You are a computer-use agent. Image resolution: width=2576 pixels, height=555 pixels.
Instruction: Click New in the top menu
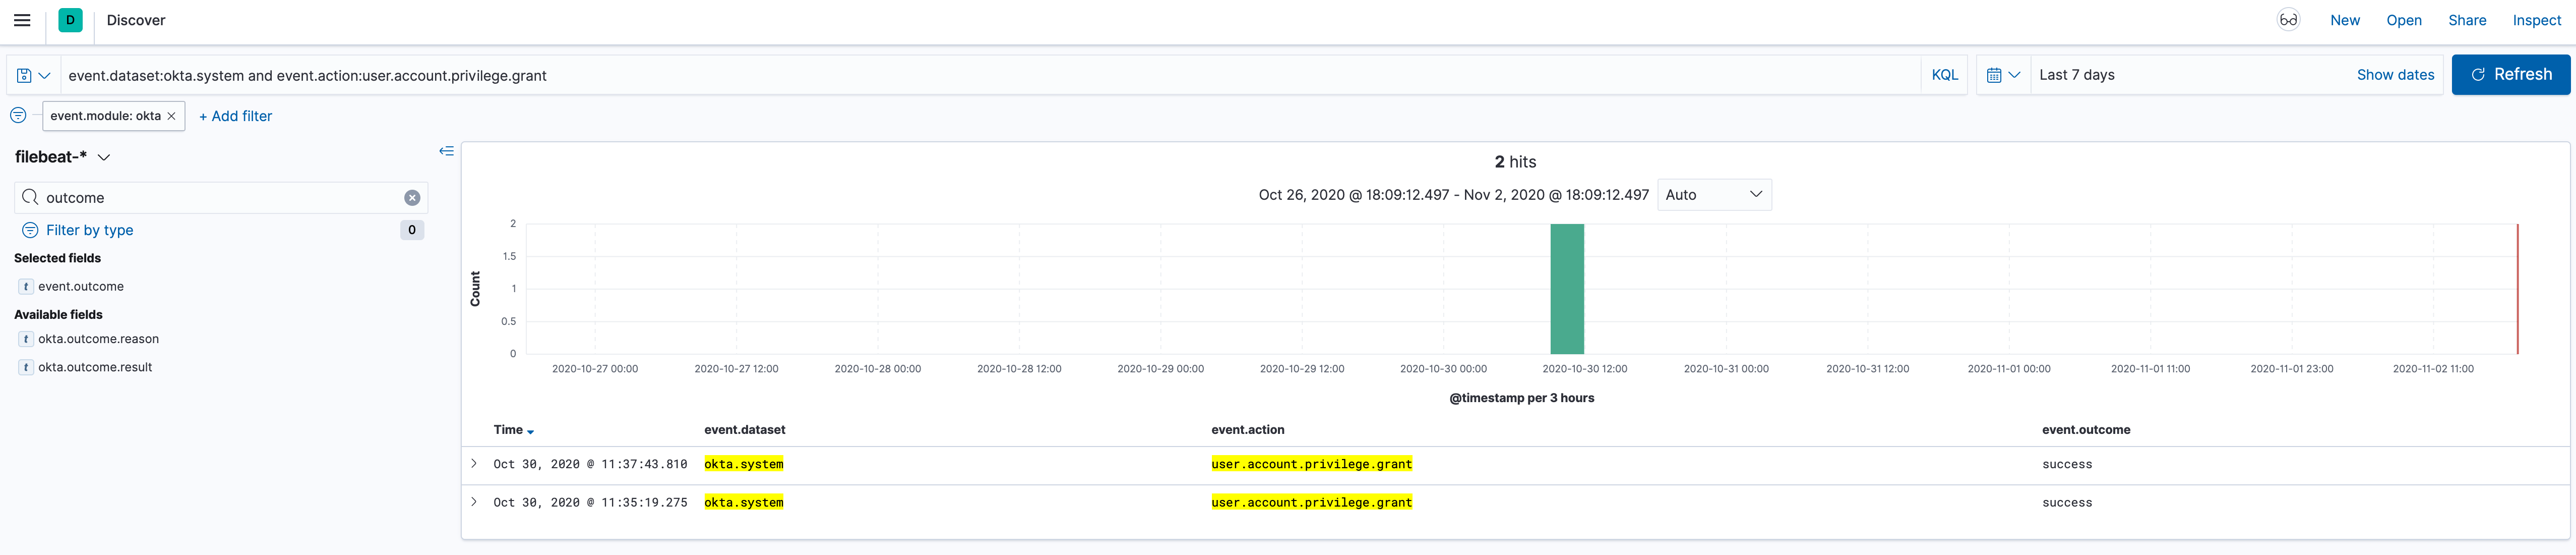point(2344,19)
